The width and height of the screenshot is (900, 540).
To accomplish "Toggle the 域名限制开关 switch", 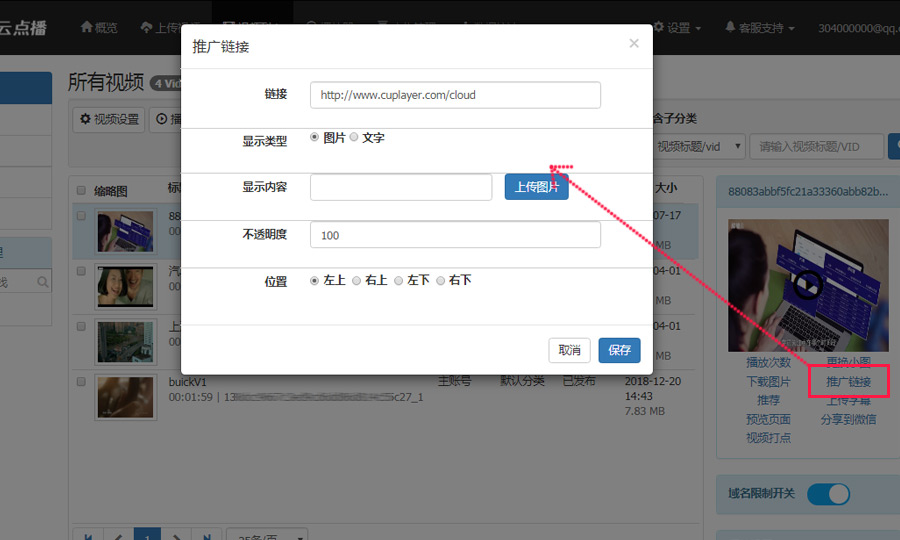I will [828, 493].
